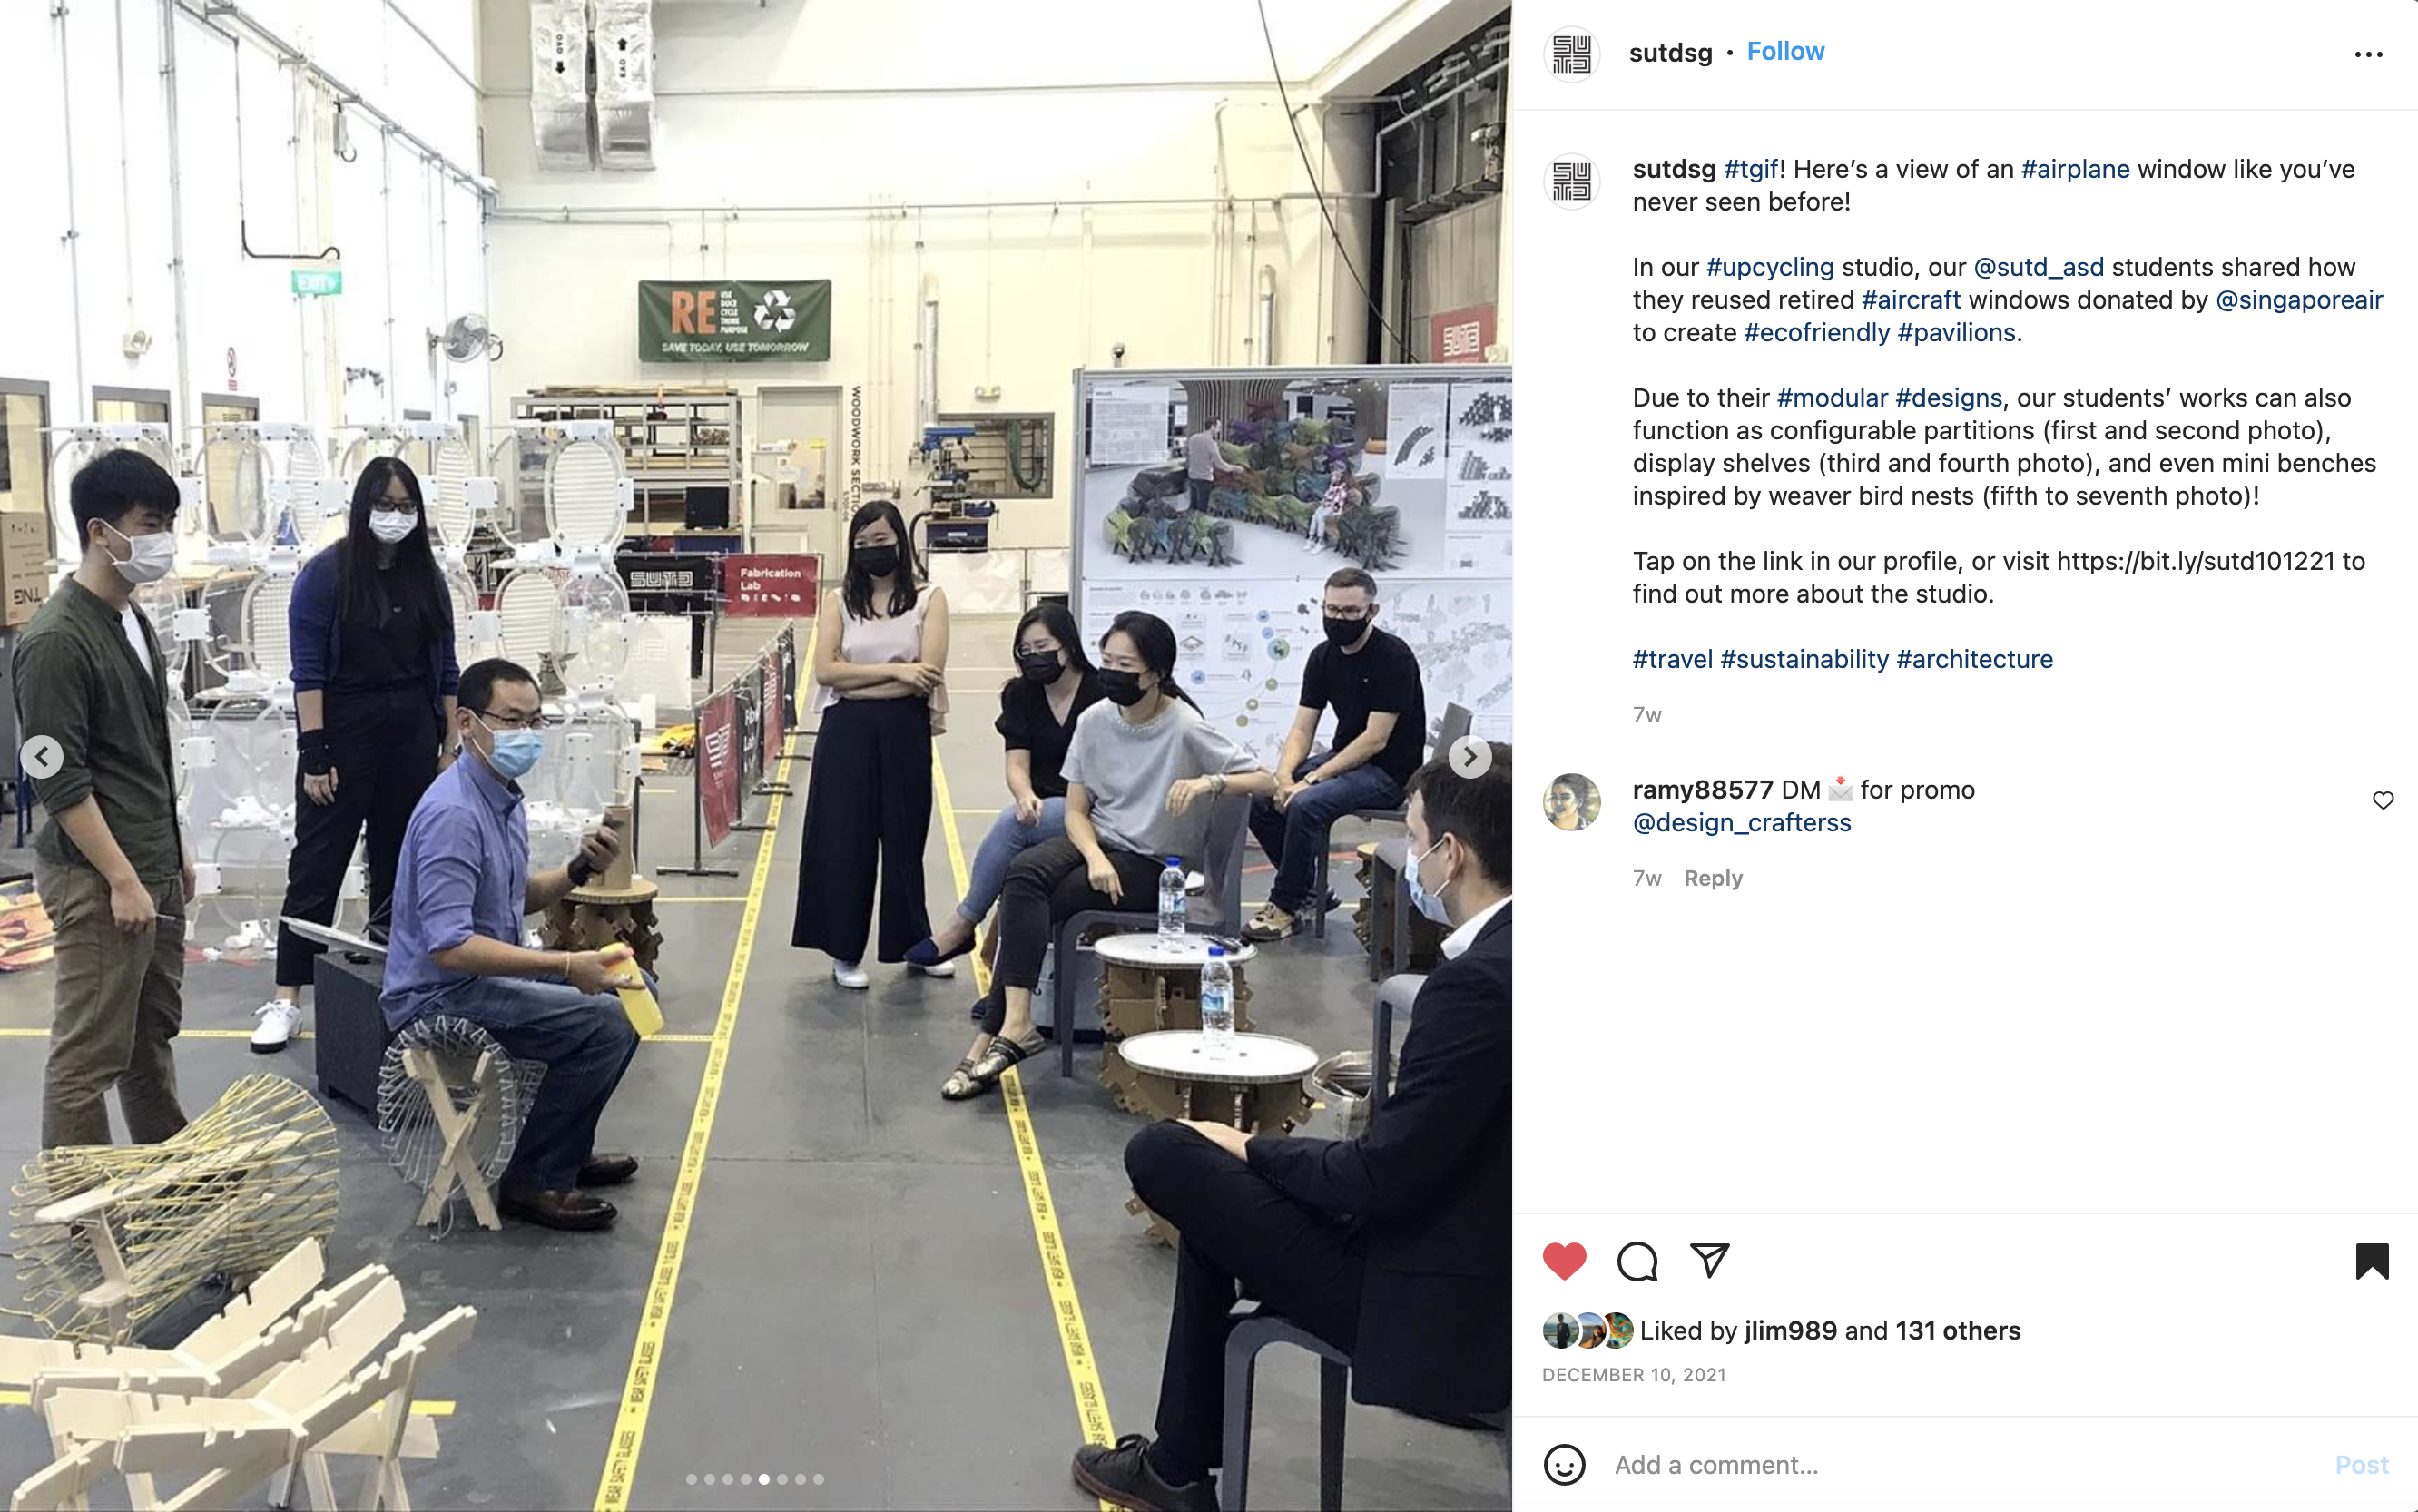The width and height of the screenshot is (2418, 1512).
Task: Reply to ramy88577's comment
Action: [x=1712, y=878]
